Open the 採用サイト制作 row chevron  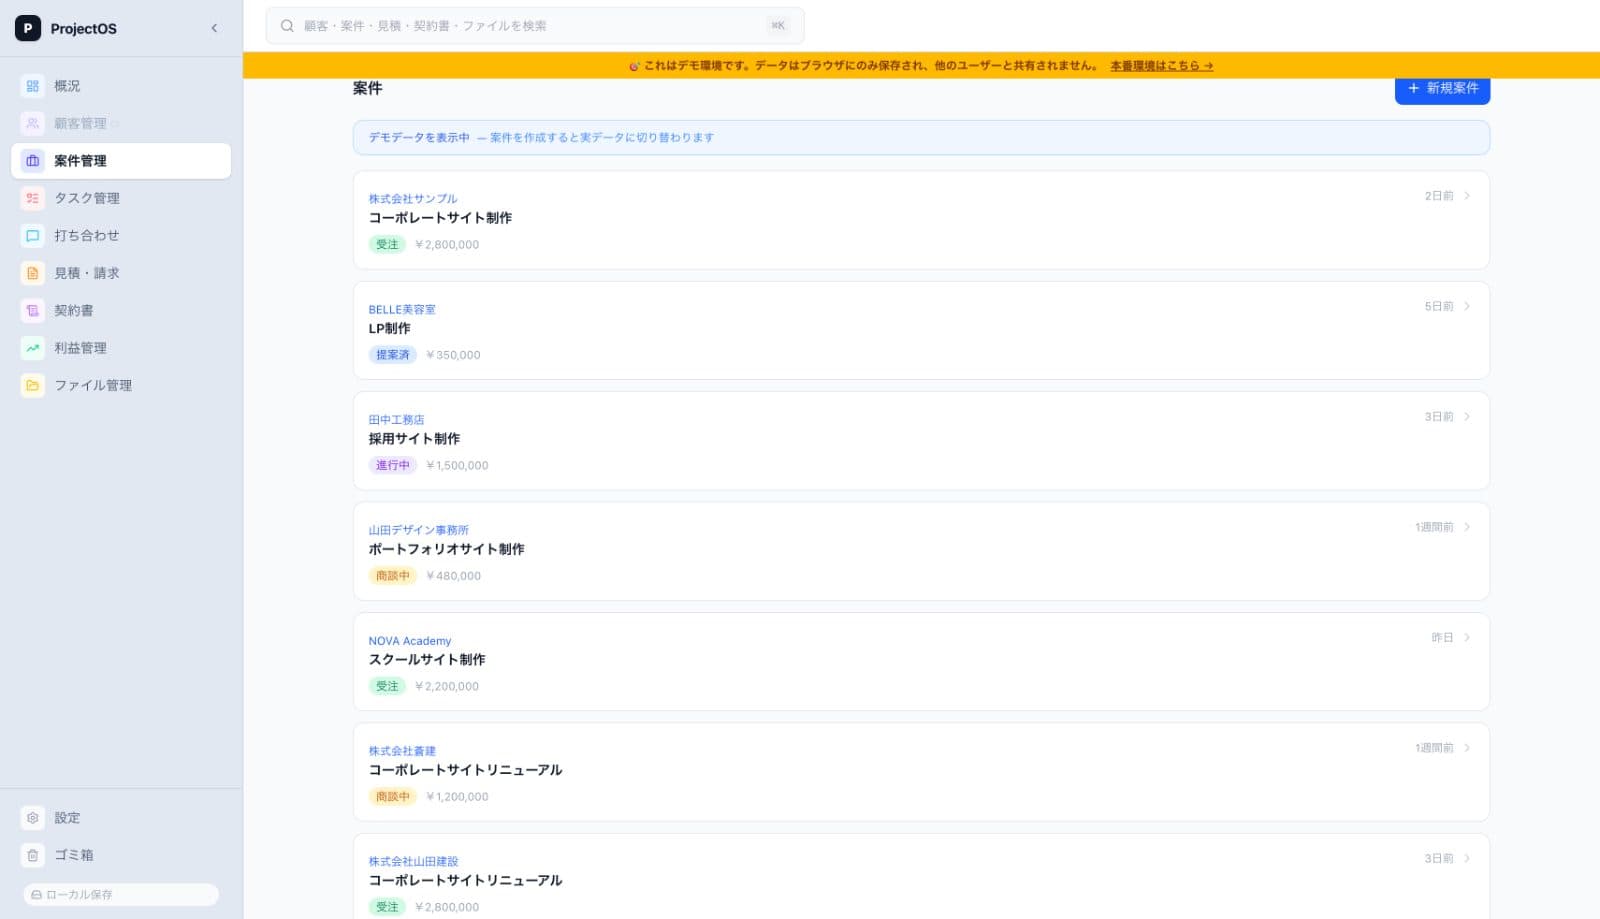coord(1467,417)
